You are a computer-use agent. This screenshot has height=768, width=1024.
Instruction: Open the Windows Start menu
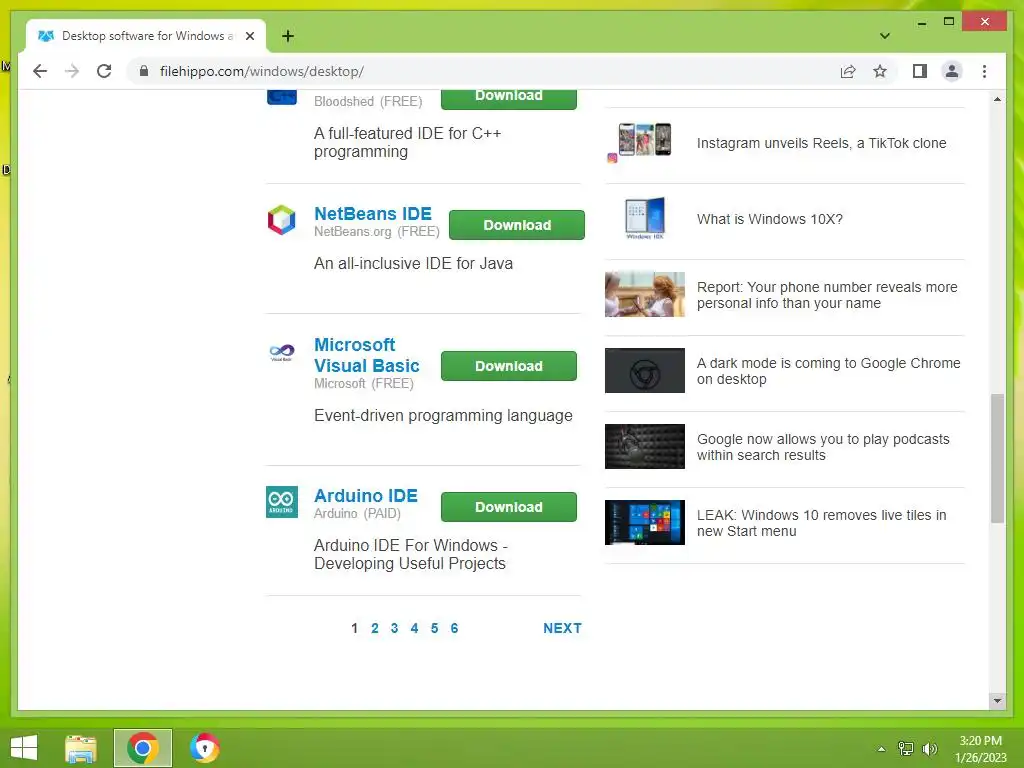(24, 748)
